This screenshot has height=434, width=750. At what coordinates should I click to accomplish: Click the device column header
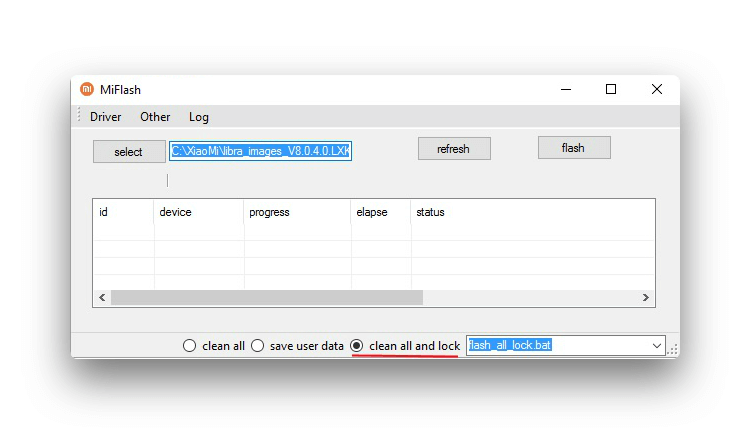199,212
